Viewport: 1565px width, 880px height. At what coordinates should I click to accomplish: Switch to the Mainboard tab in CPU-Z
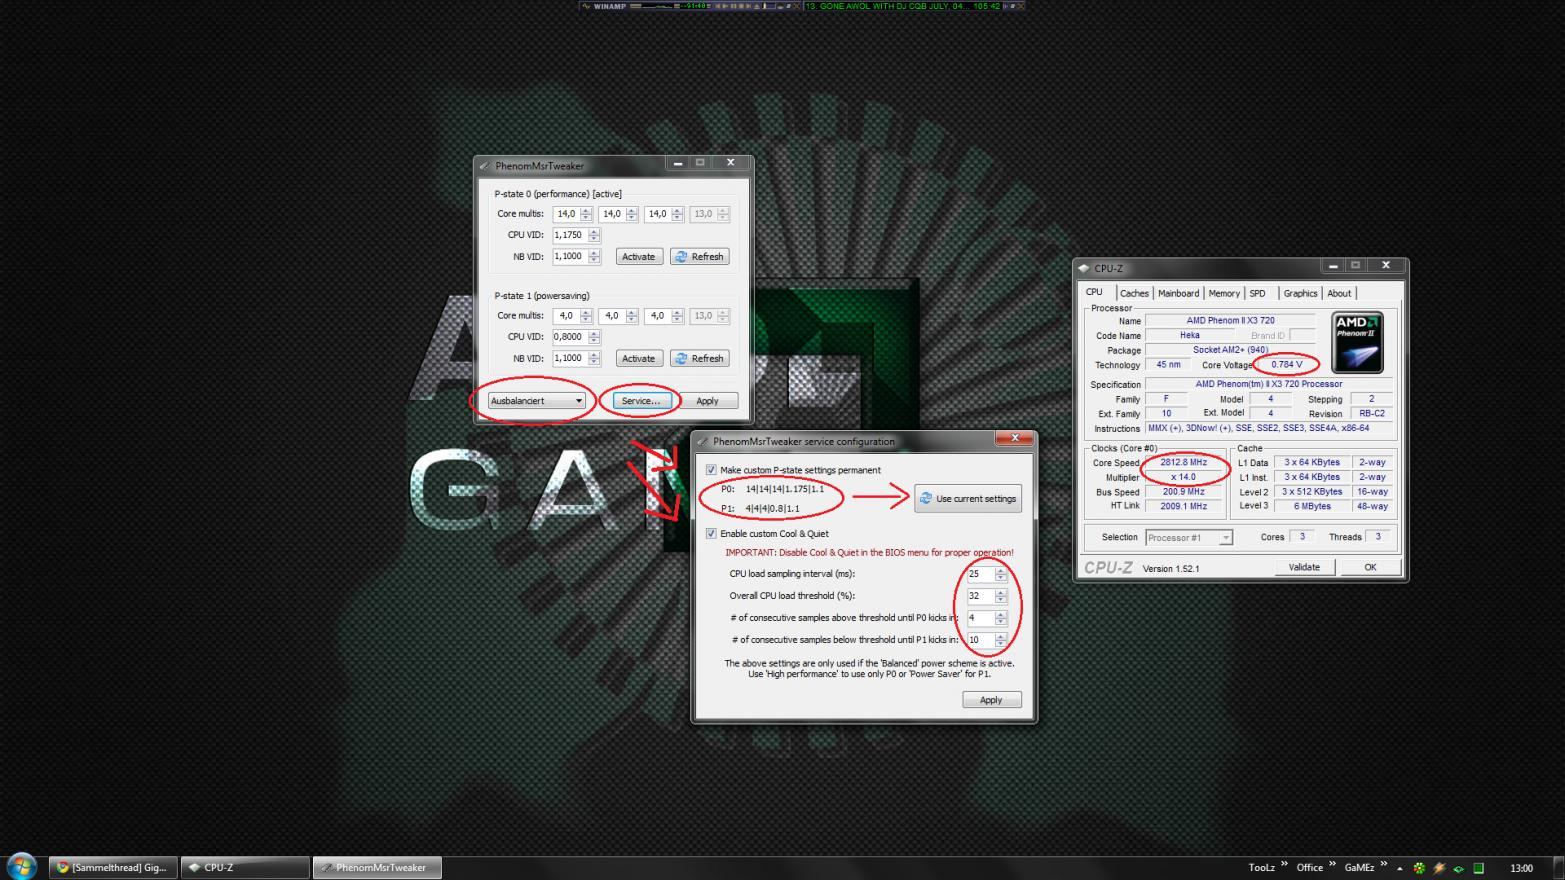1178,293
